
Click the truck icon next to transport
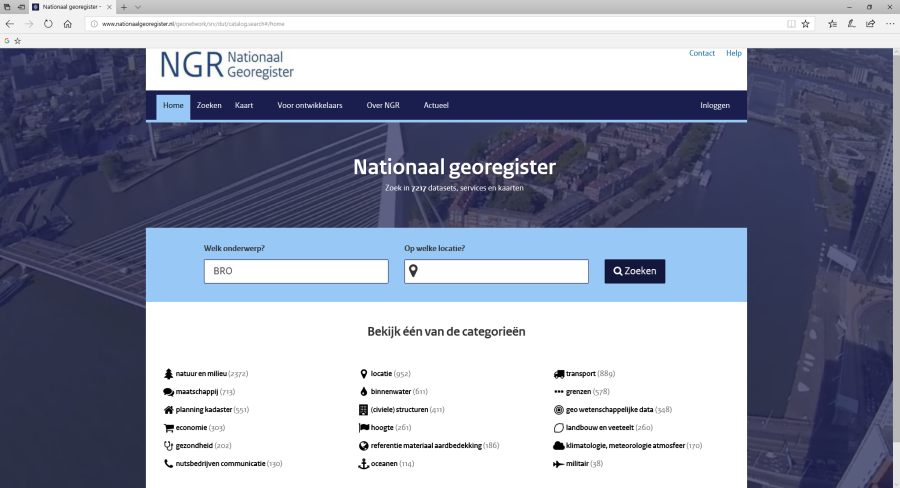(x=558, y=374)
